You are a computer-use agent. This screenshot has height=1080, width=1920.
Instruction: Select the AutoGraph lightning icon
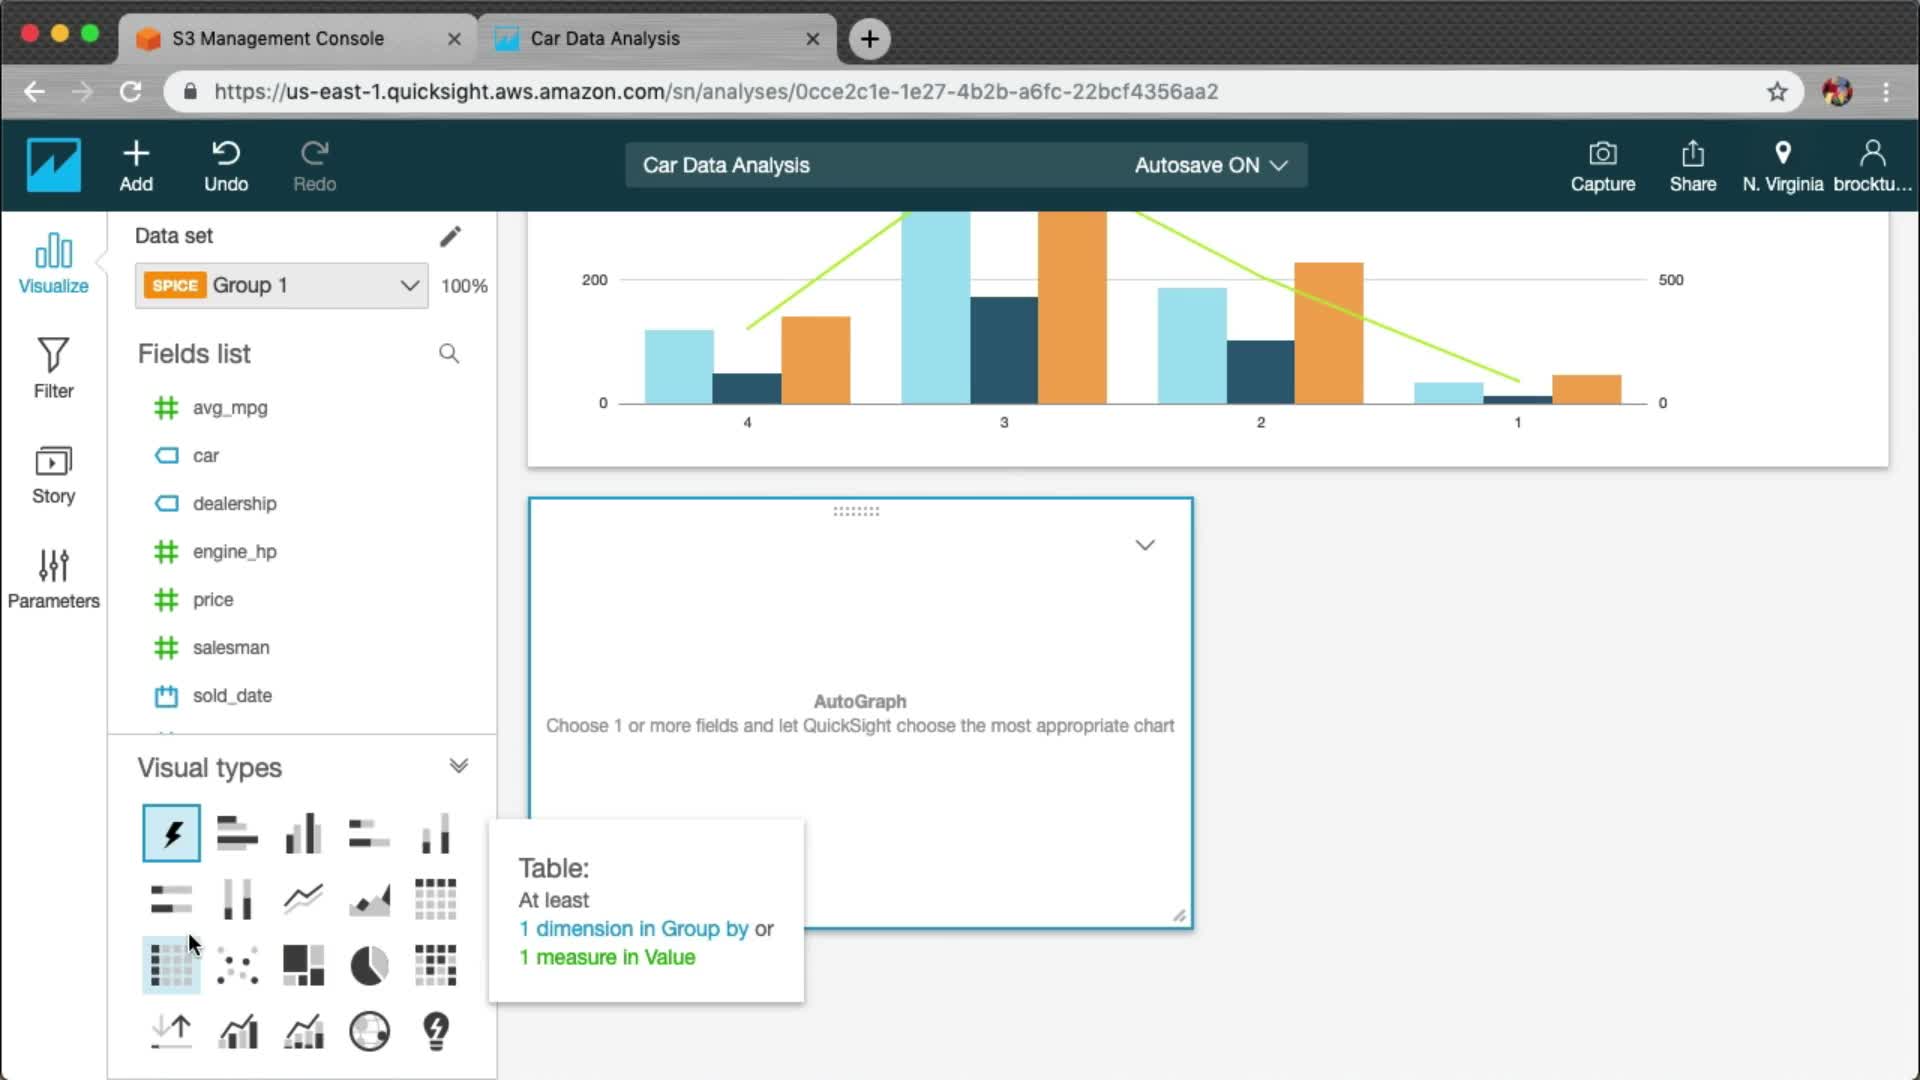pyautogui.click(x=171, y=833)
